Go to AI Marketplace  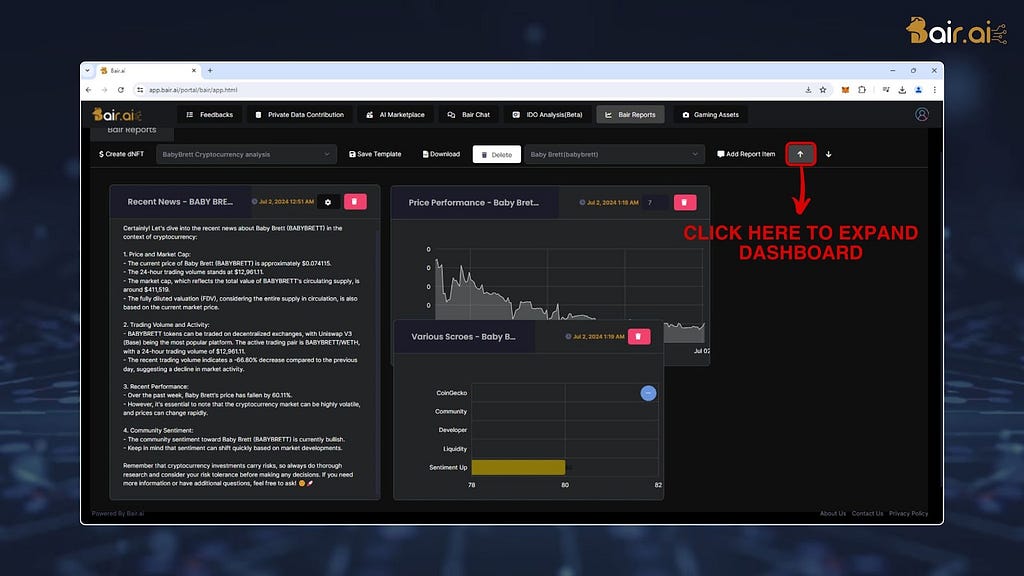point(395,115)
